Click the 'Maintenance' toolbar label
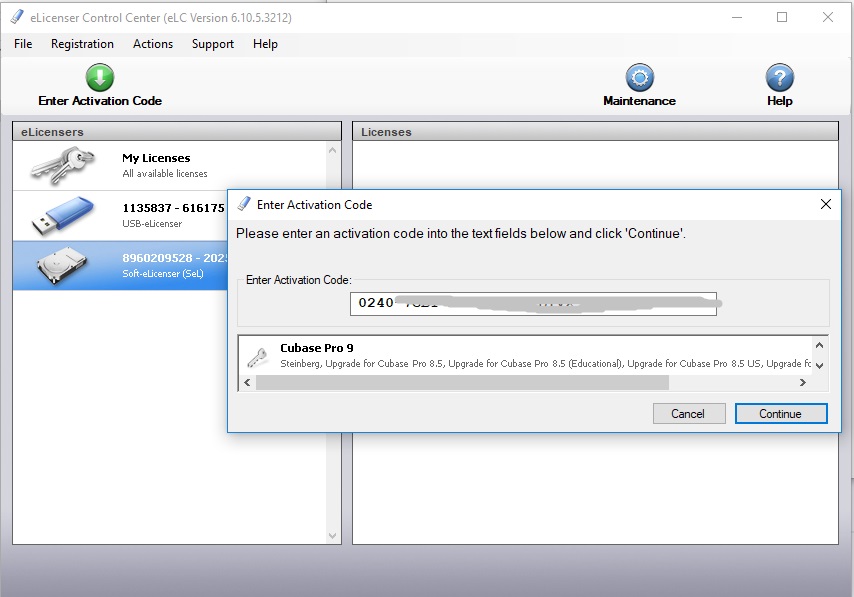Viewport: 854px width, 597px height. (x=639, y=101)
